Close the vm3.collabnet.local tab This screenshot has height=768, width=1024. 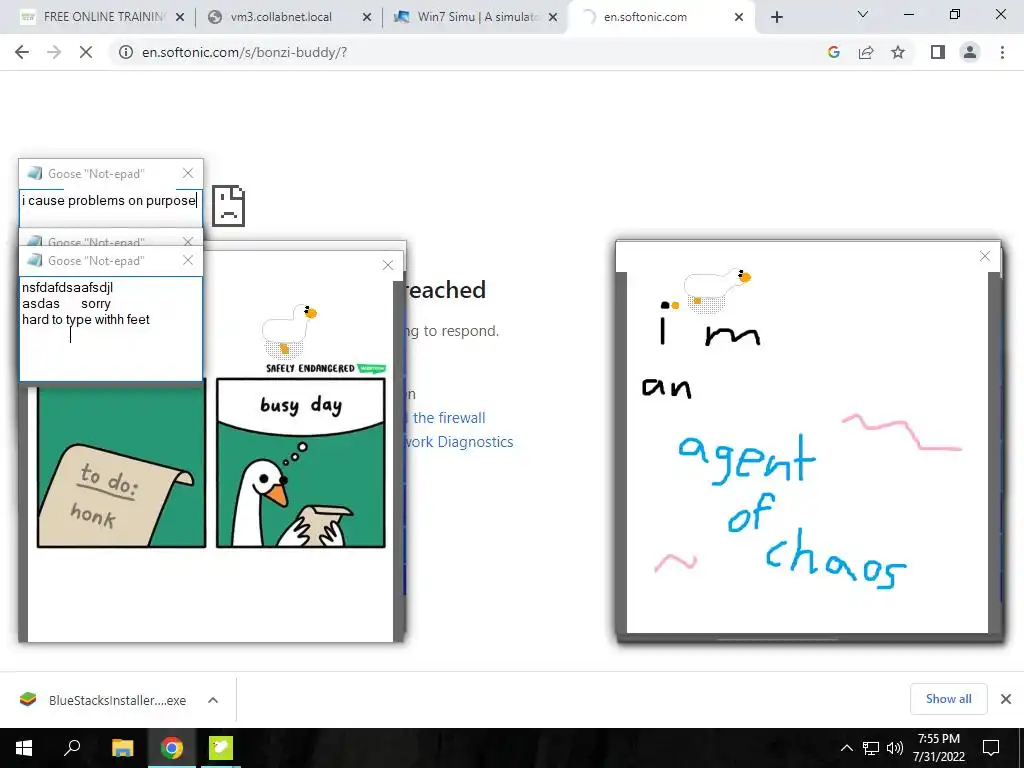367,17
